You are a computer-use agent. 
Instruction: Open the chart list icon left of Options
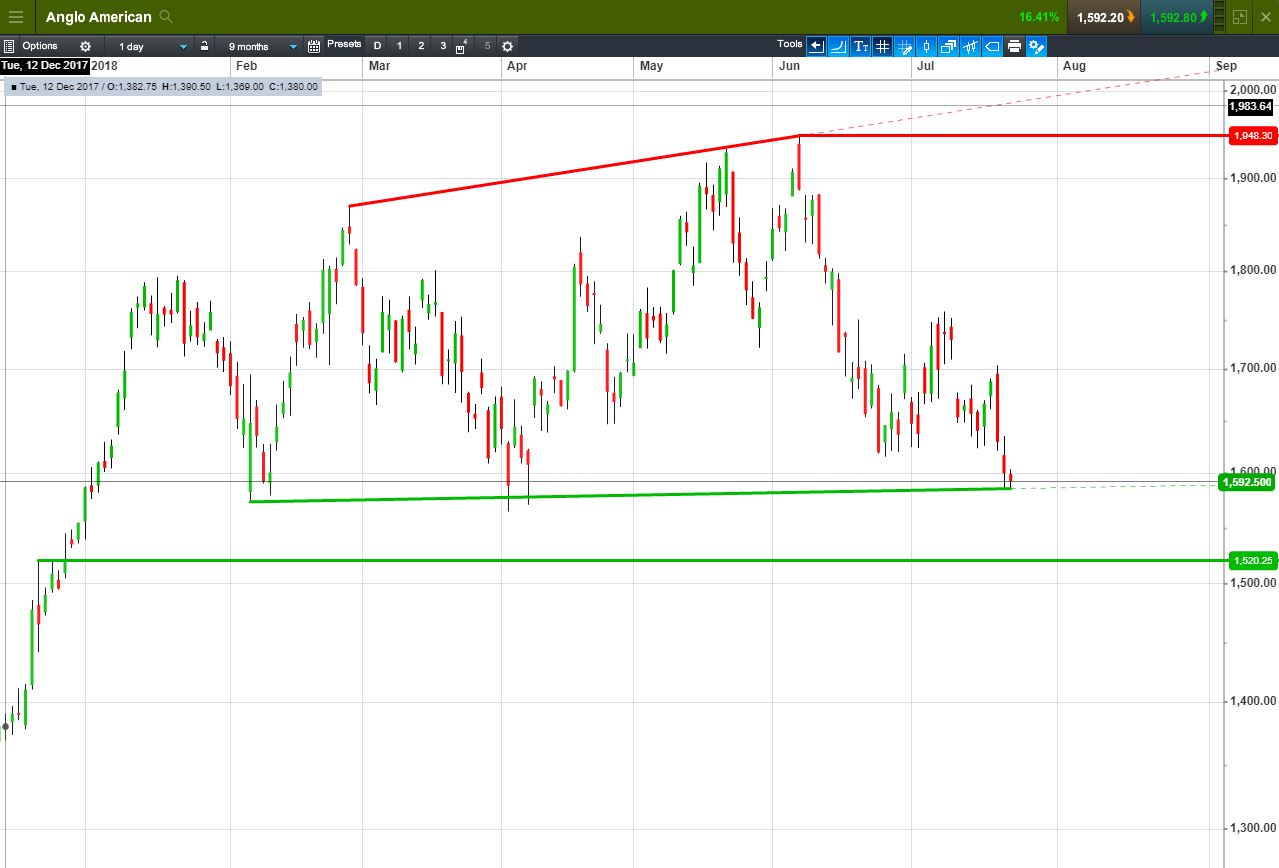9,46
